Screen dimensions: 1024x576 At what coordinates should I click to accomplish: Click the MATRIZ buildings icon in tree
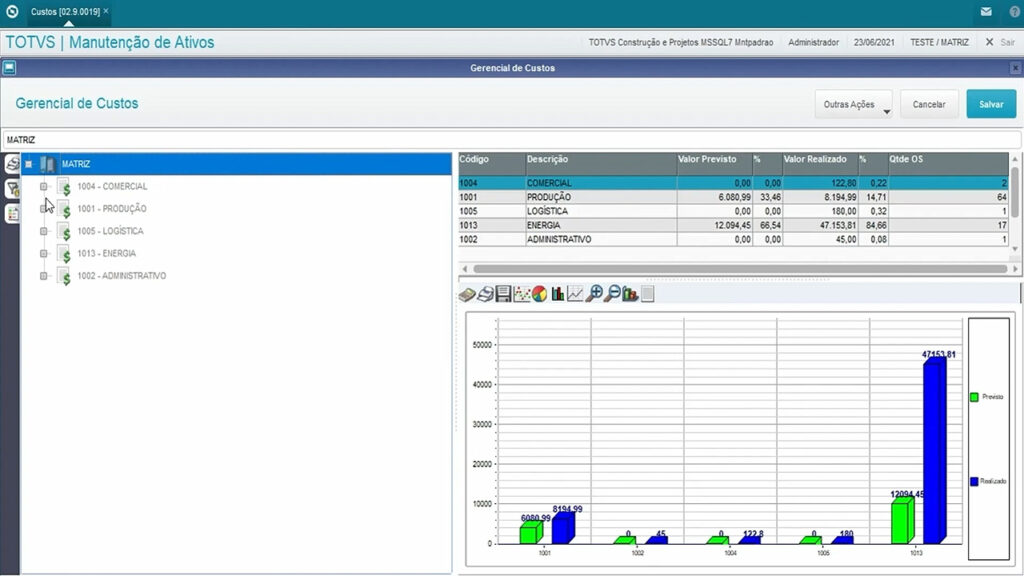[47, 164]
